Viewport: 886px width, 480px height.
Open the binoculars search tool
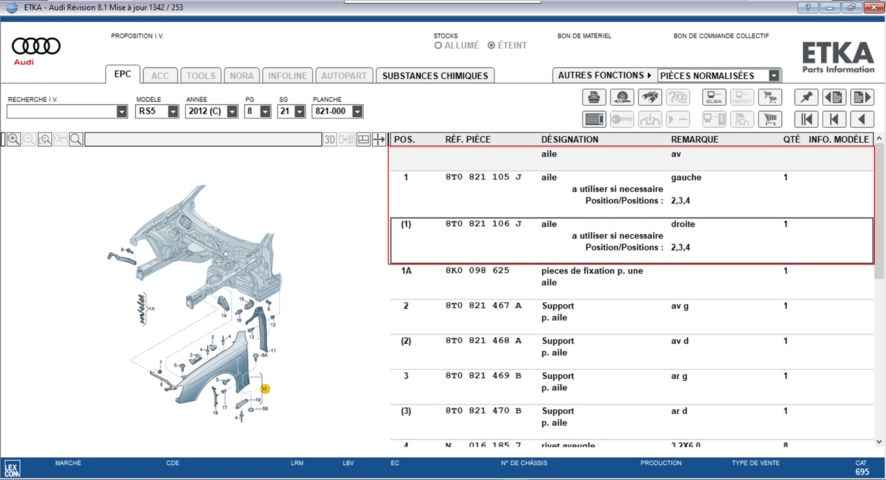(x=650, y=97)
